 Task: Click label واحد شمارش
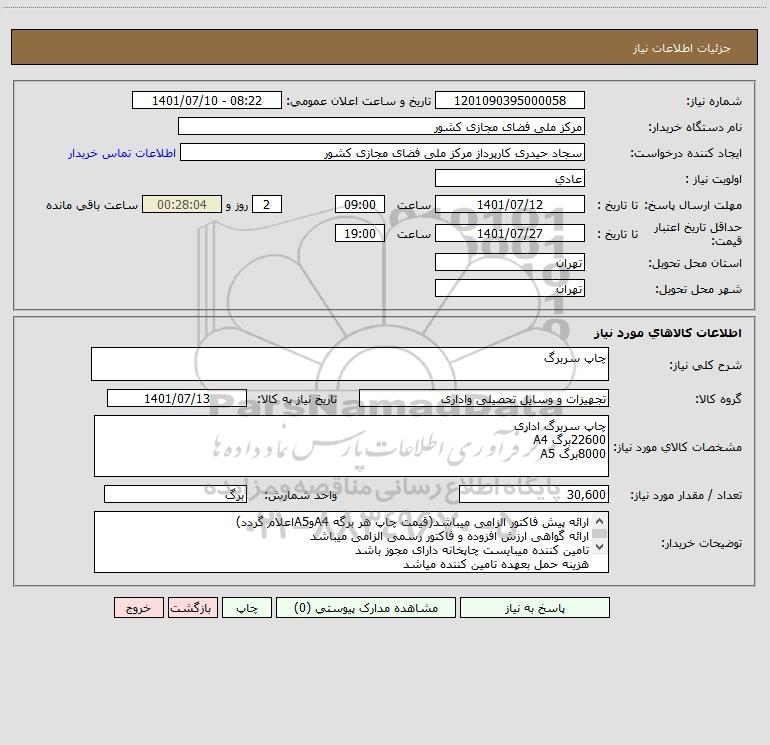pos(301,495)
